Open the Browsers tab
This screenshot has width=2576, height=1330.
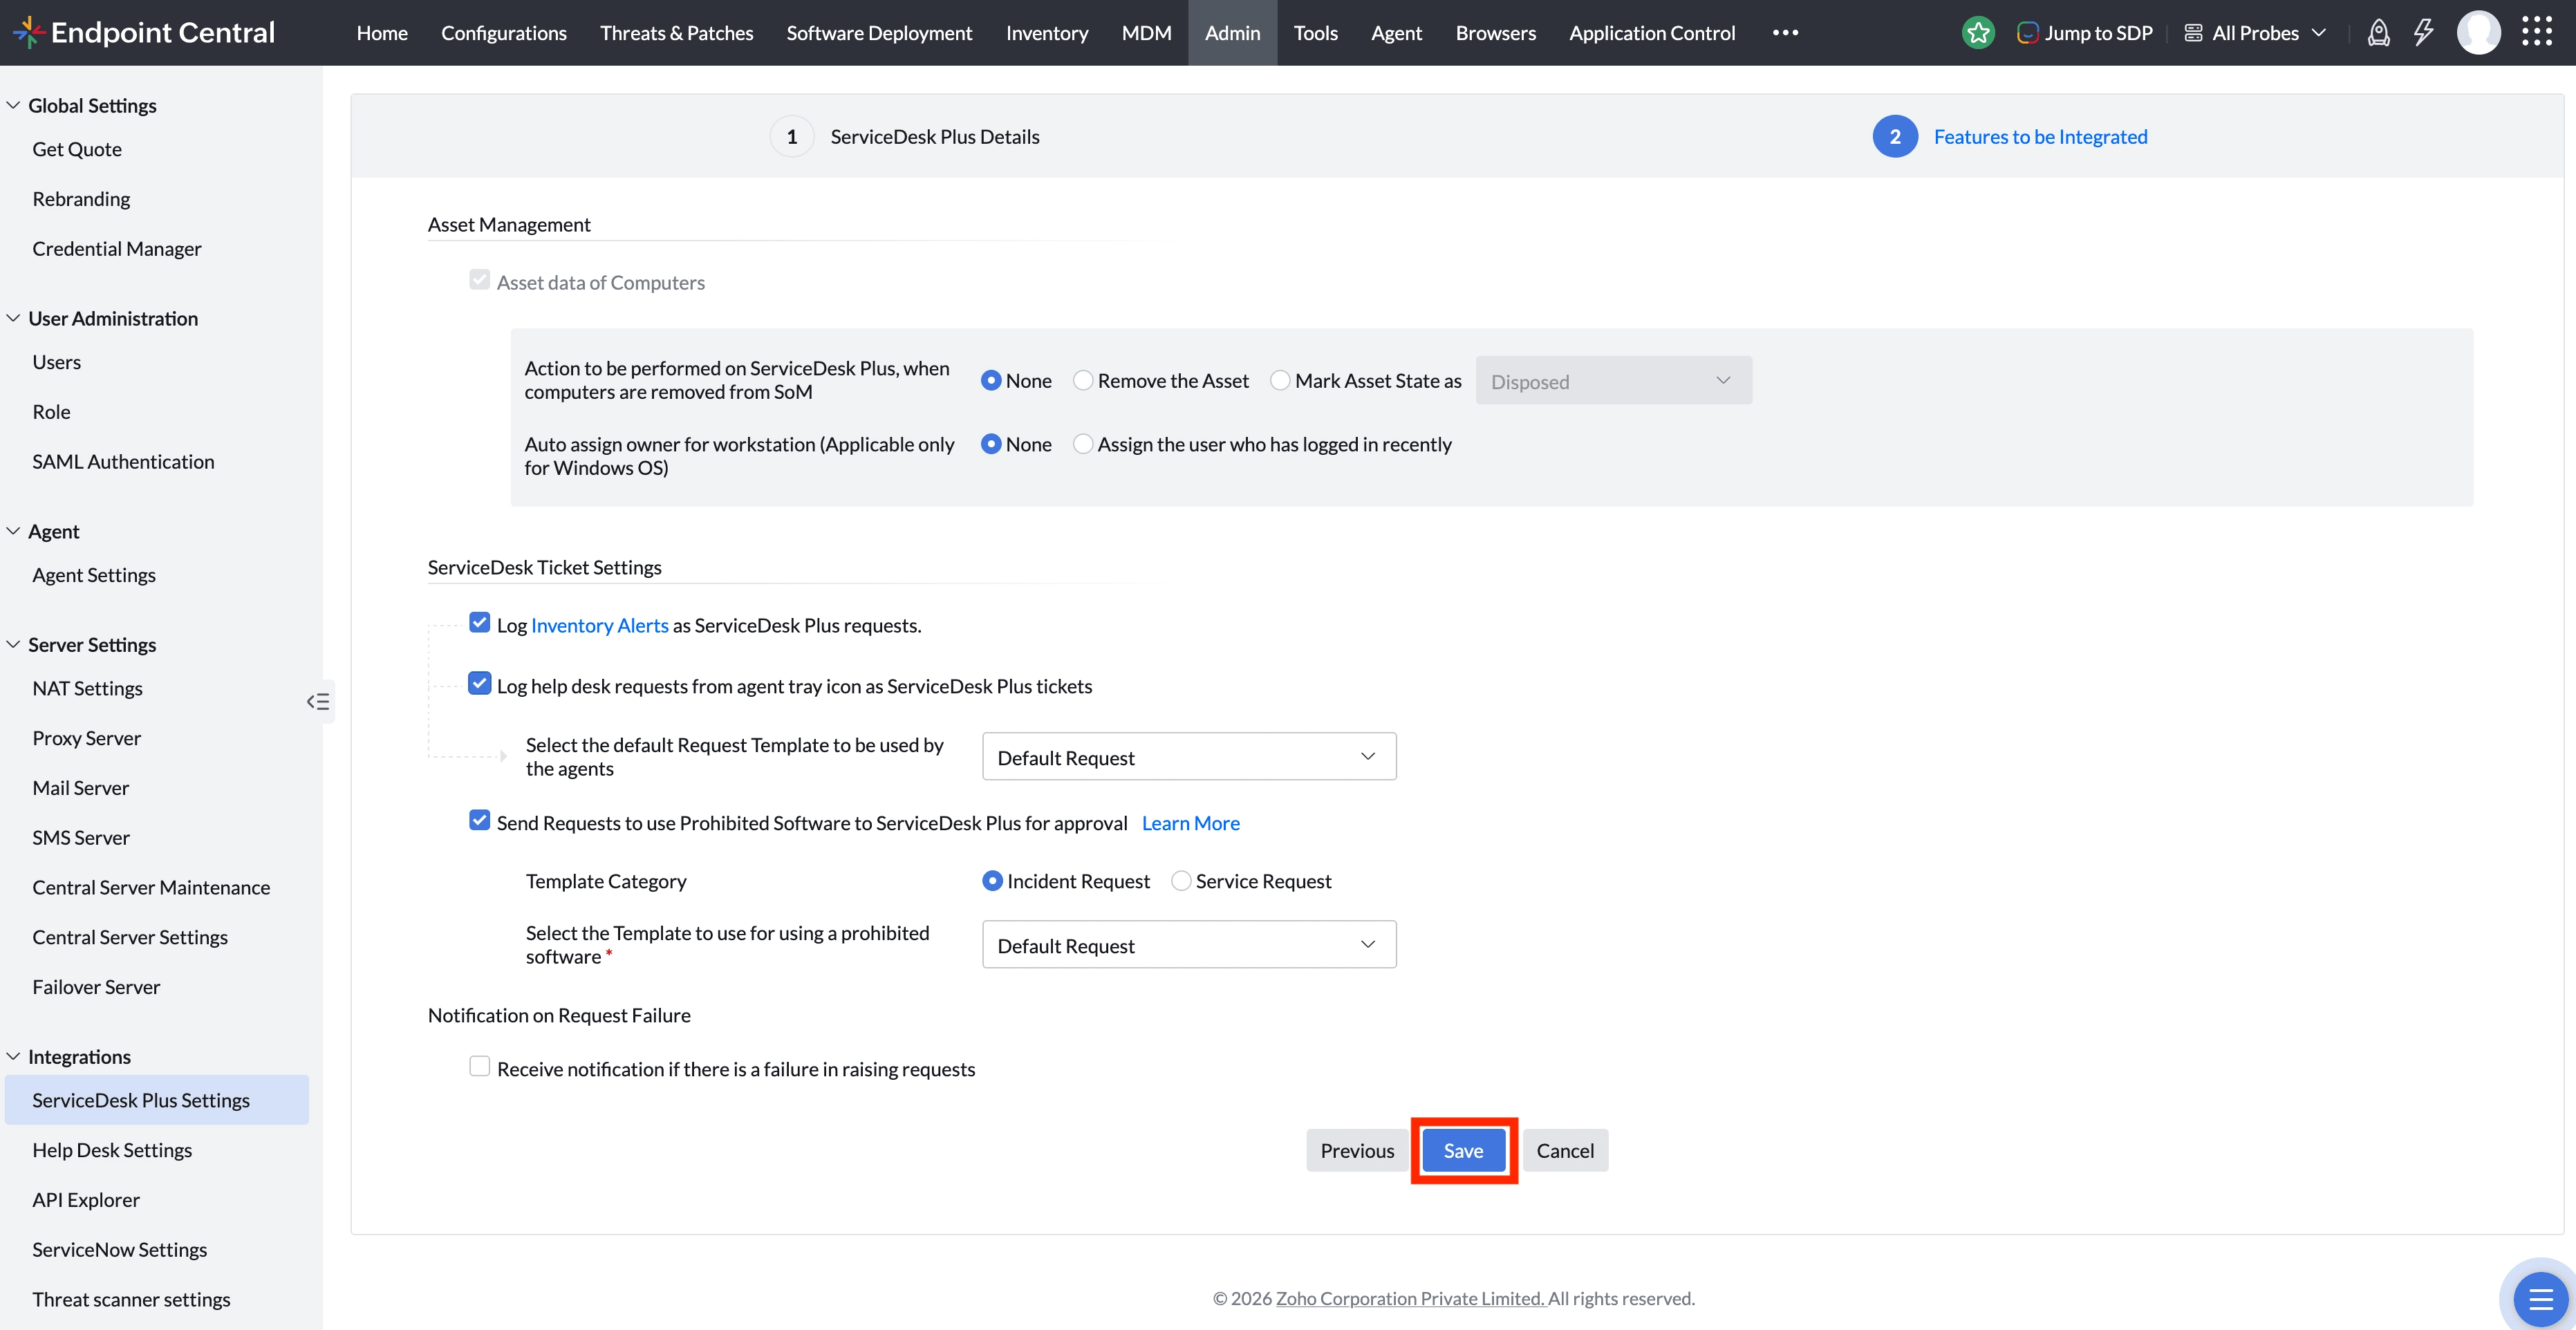point(1495,33)
